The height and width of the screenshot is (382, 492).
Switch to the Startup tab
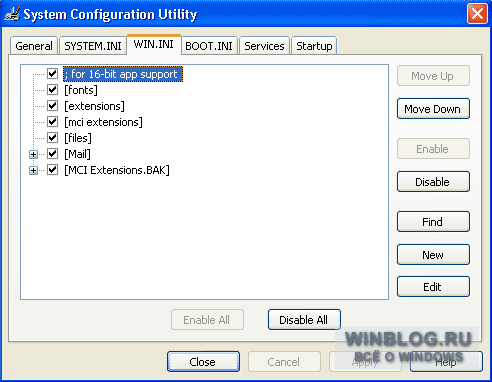[314, 46]
